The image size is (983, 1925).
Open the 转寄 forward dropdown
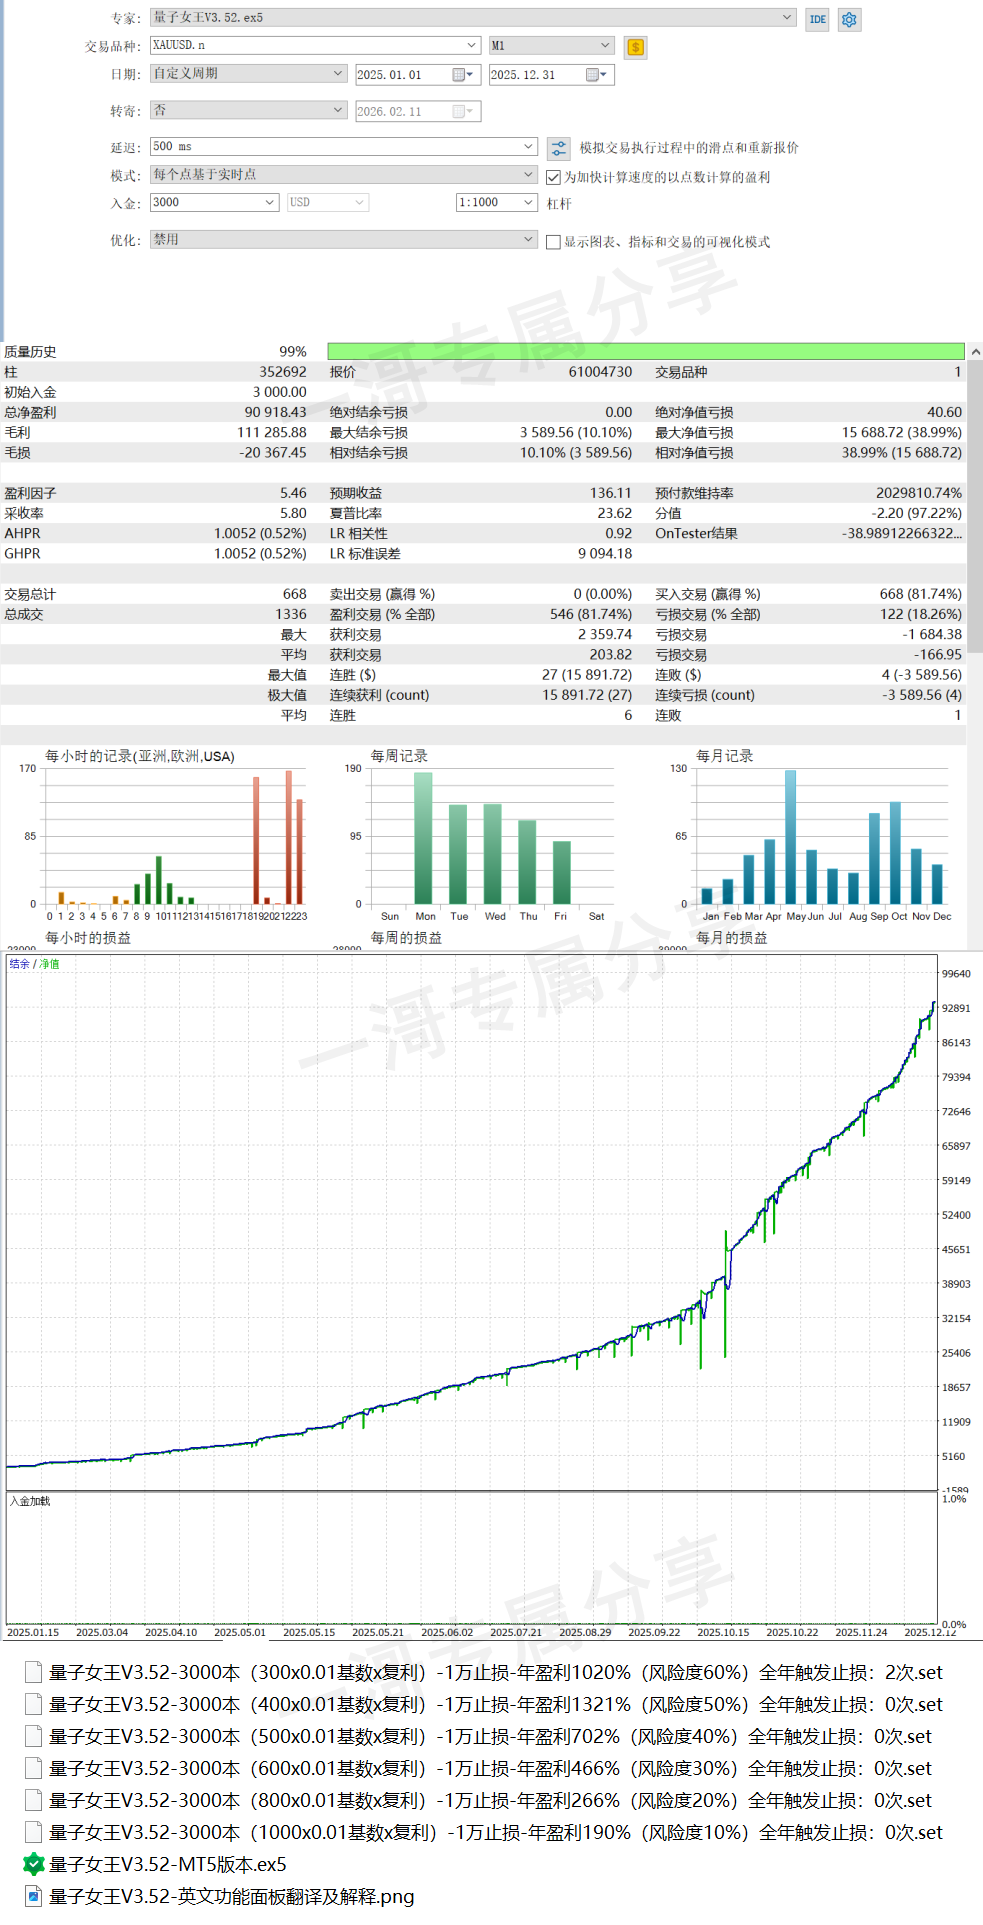click(337, 110)
